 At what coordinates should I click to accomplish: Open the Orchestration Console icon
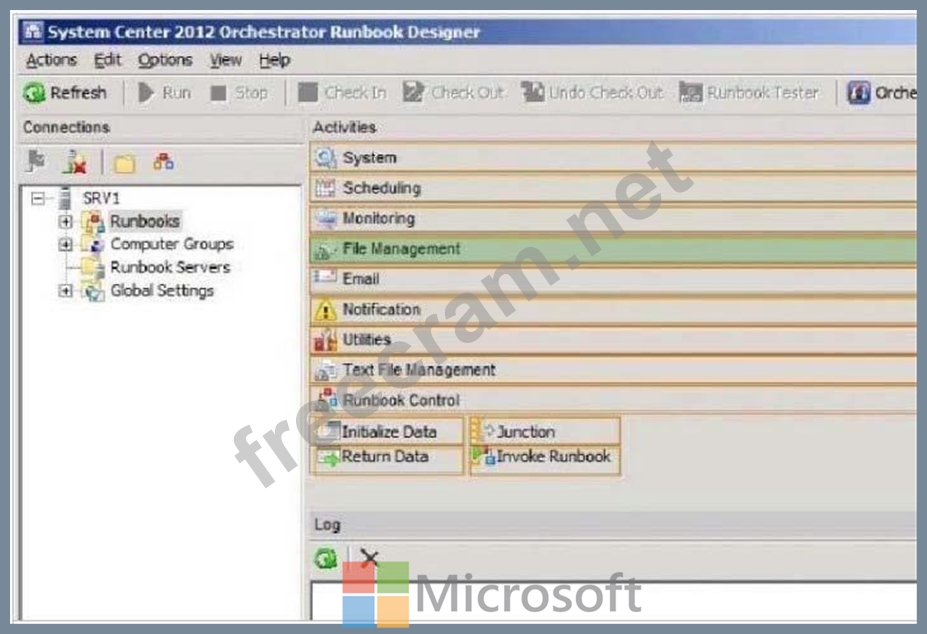click(x=858, y=92)
